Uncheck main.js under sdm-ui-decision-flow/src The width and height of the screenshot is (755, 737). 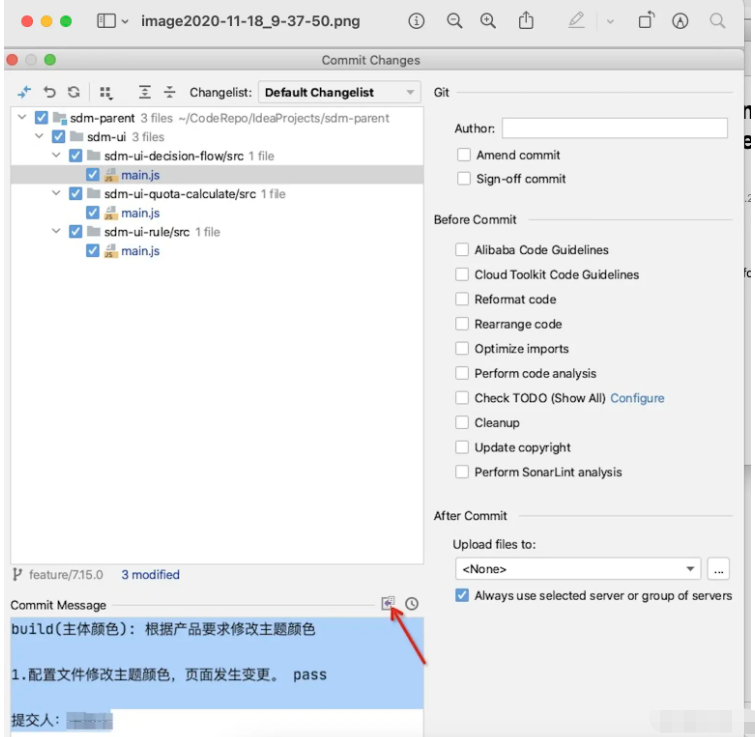tap(92, 174)
